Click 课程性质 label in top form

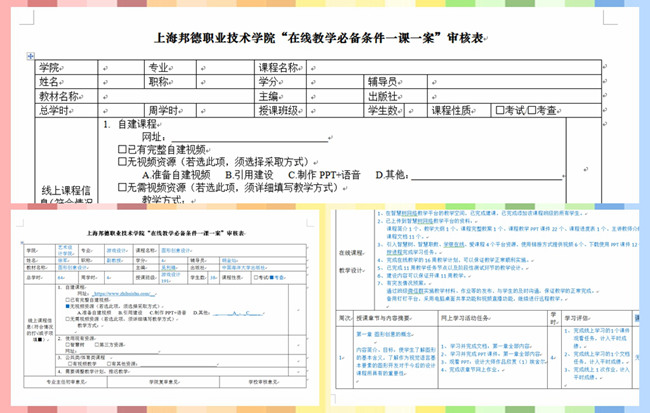tap(452, 111)
